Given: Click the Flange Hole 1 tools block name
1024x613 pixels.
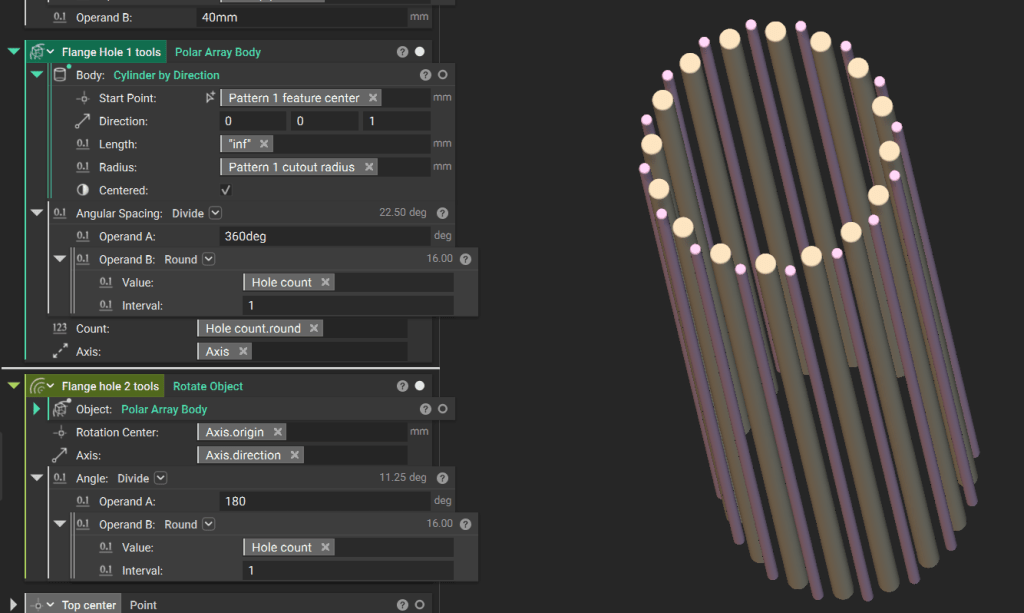Looking at the screenshot, I should point(110,52).
